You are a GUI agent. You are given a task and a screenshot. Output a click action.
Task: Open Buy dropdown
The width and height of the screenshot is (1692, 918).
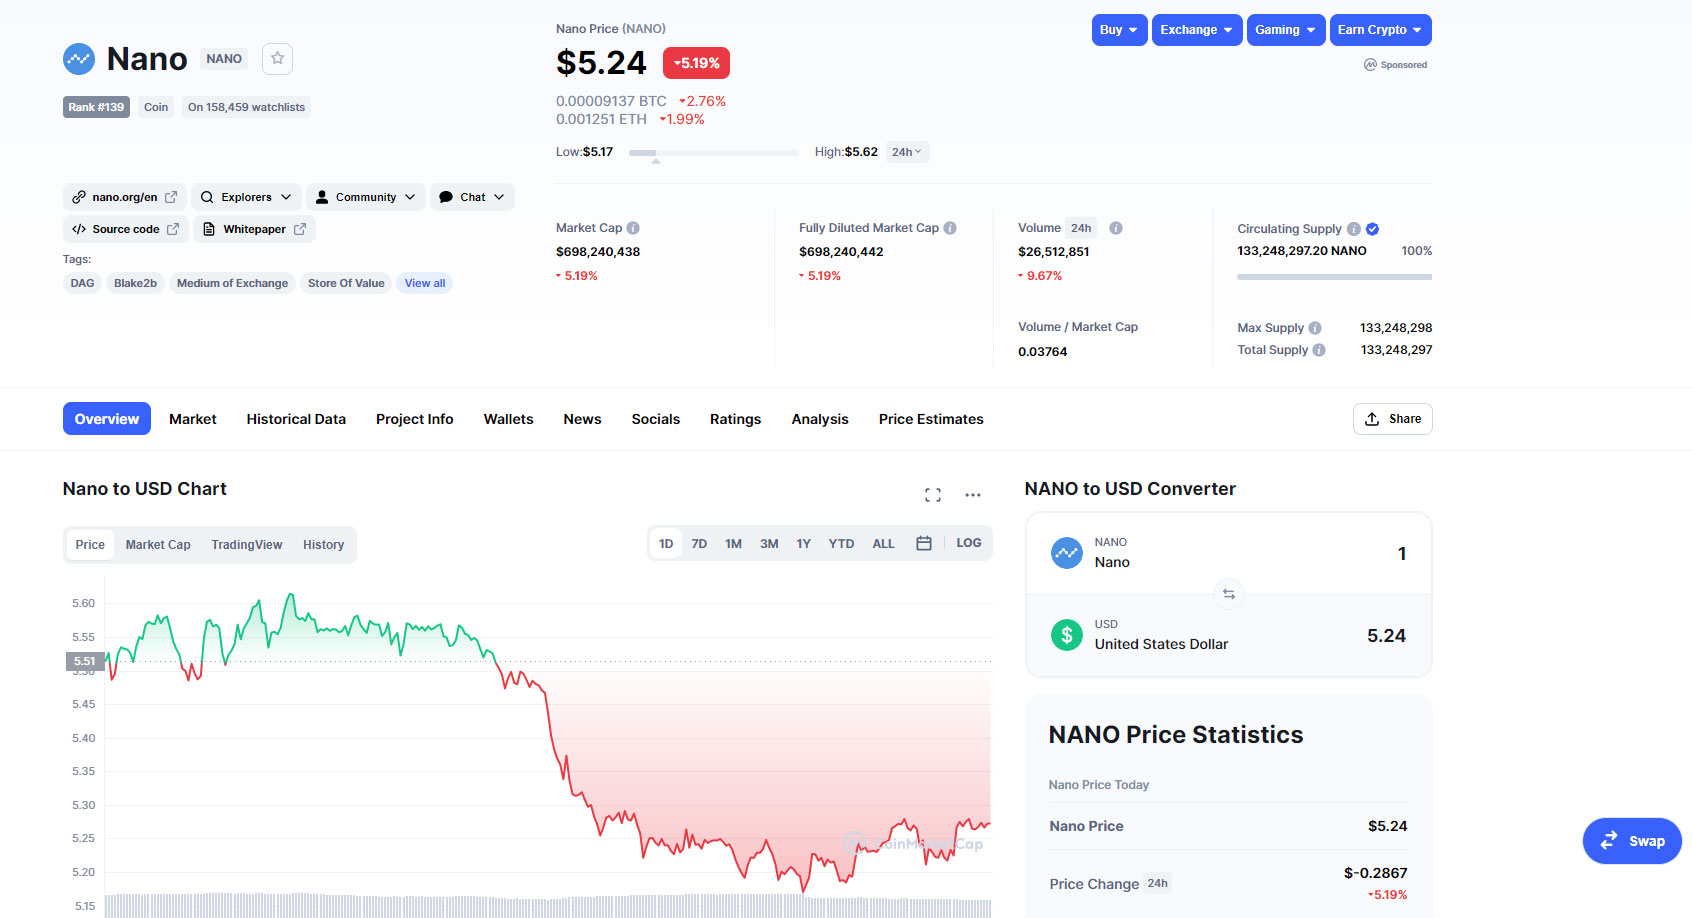tap(1119, 30)
